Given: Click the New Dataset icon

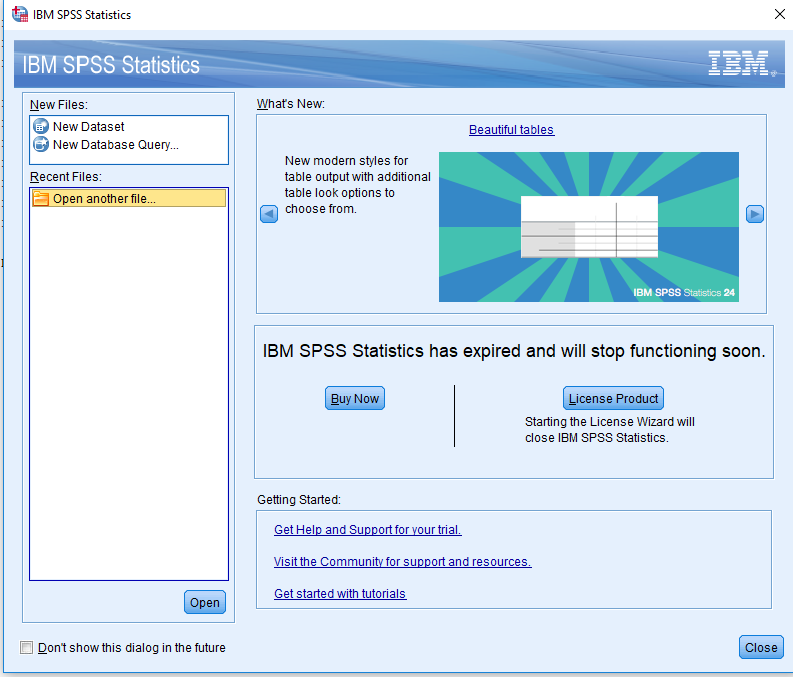Looking at the screenshot, I should click(x=41, y=126).
